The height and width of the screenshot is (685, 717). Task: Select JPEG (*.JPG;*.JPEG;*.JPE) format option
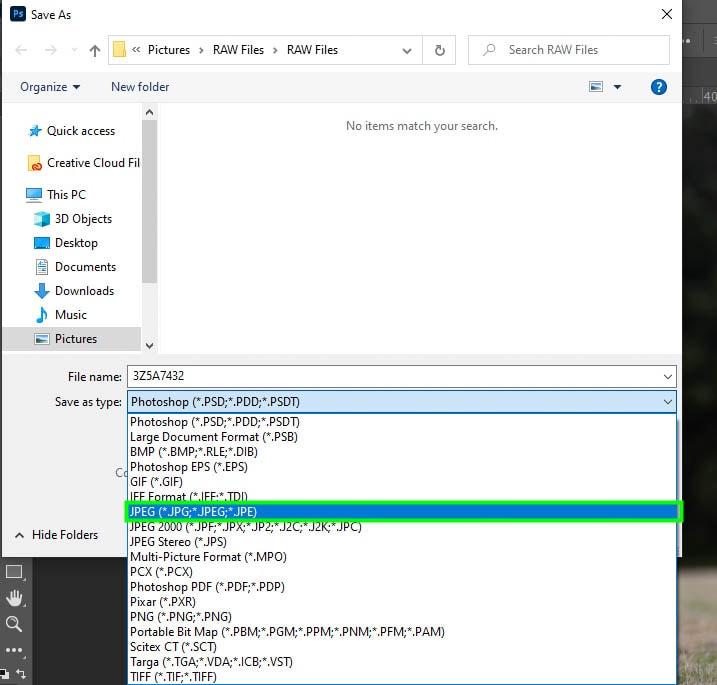pos(402,511)
